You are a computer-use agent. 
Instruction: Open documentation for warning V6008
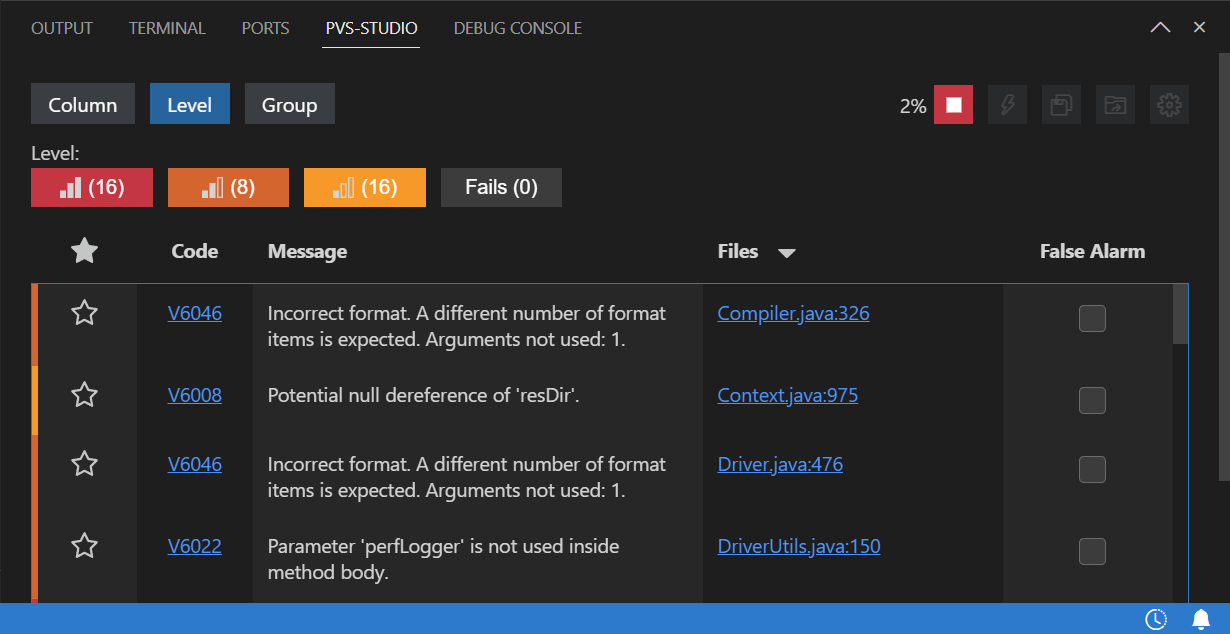195,394
